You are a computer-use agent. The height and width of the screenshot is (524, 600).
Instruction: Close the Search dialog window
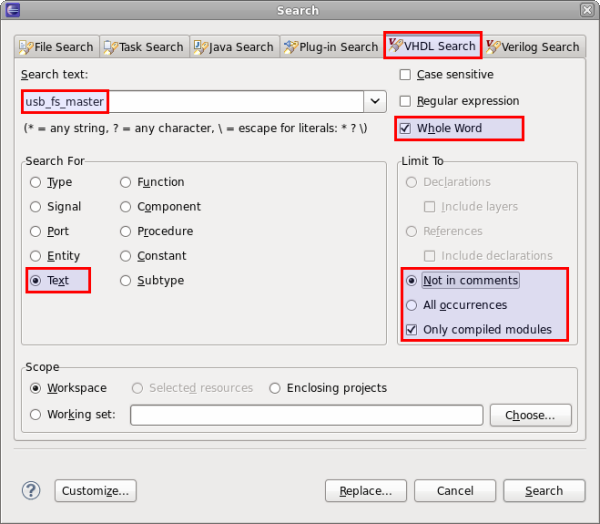click(587, 10)
